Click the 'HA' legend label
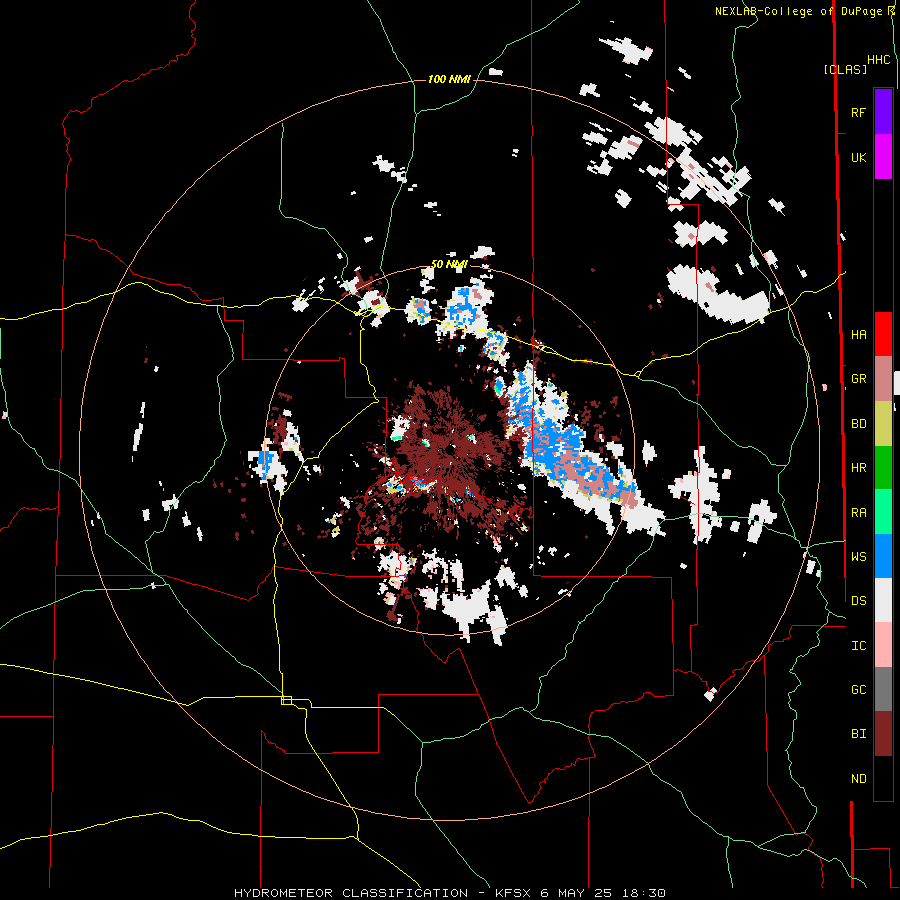This screenshot has width=900, height=900. 858,334
